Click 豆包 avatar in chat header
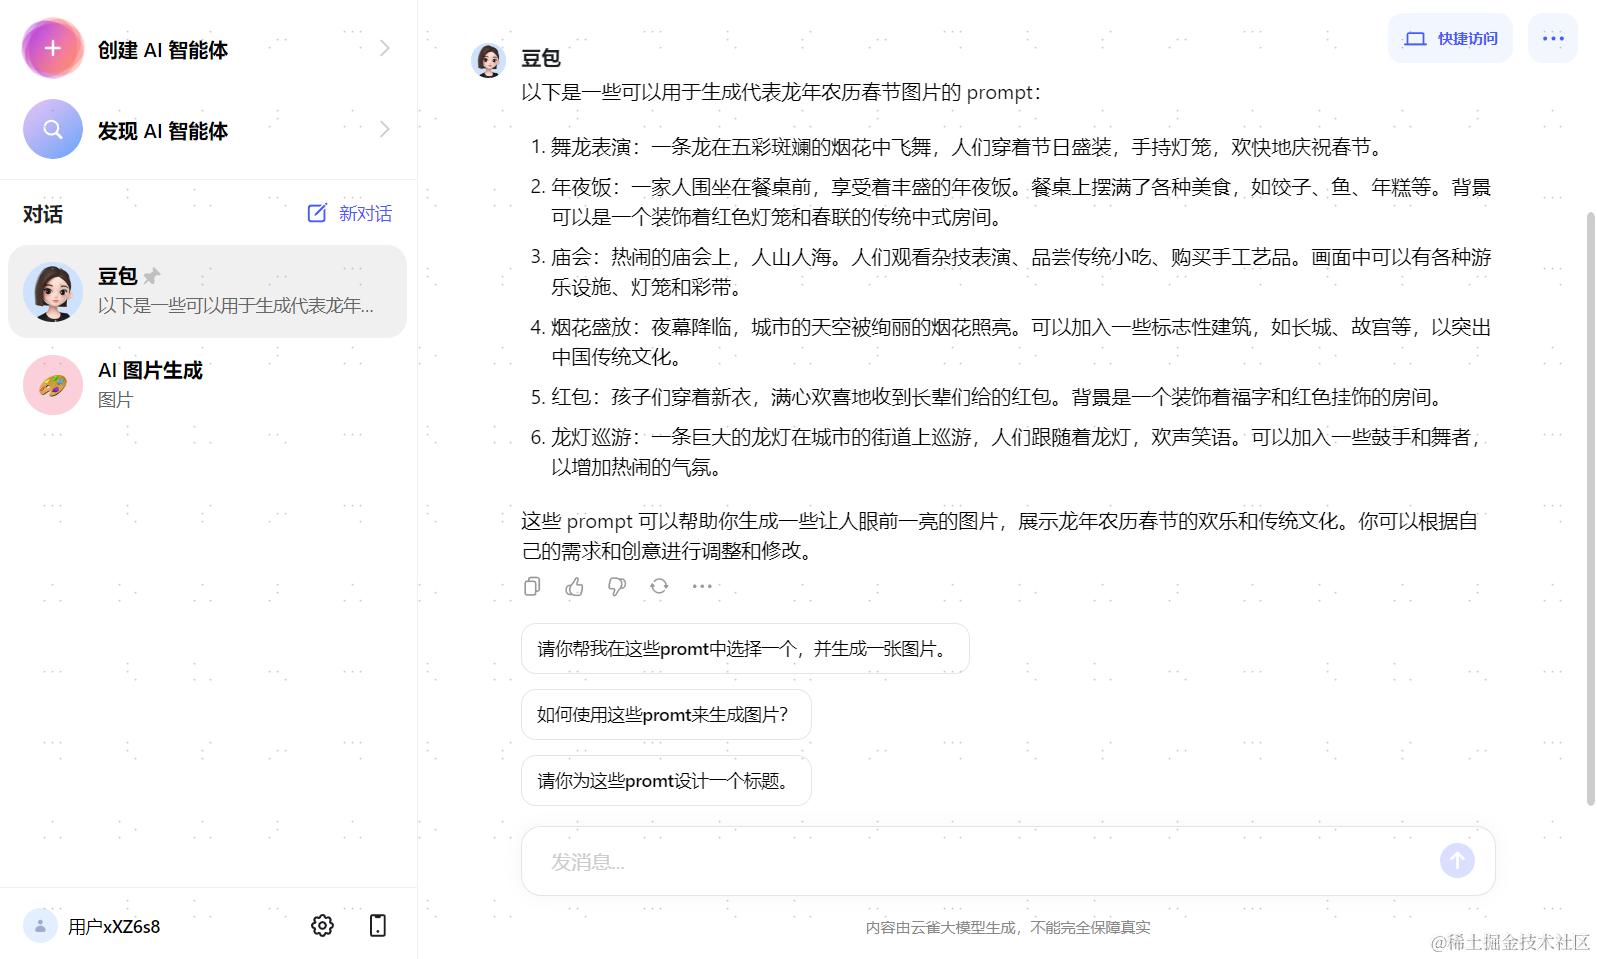The image size is (1597, 959). [x=488, y=60]
